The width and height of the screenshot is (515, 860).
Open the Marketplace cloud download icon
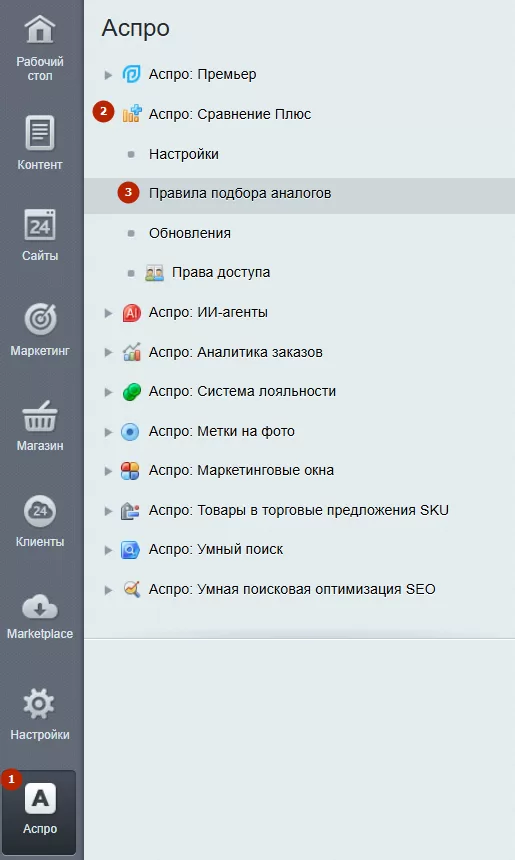click(x=39, y=607)
